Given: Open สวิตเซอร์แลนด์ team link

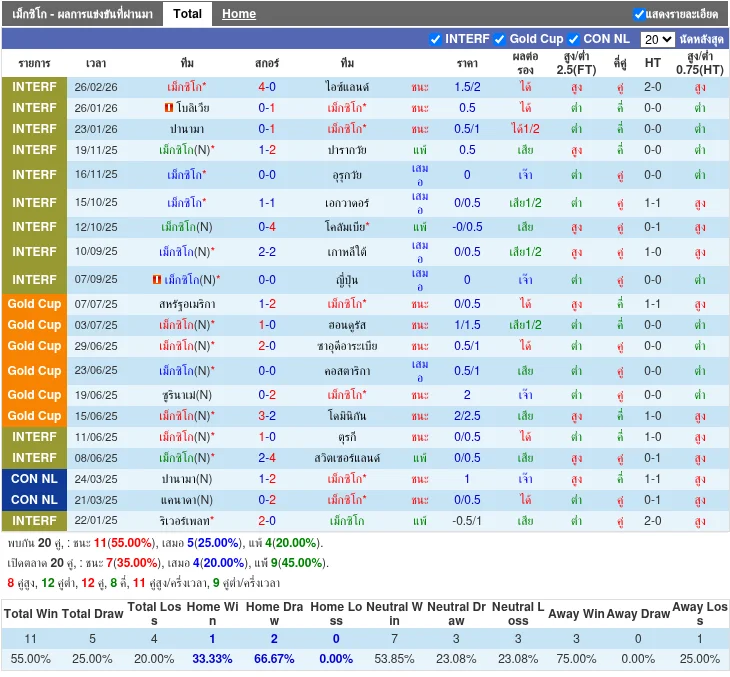Looking at the screenshot, I should (347, 458).
